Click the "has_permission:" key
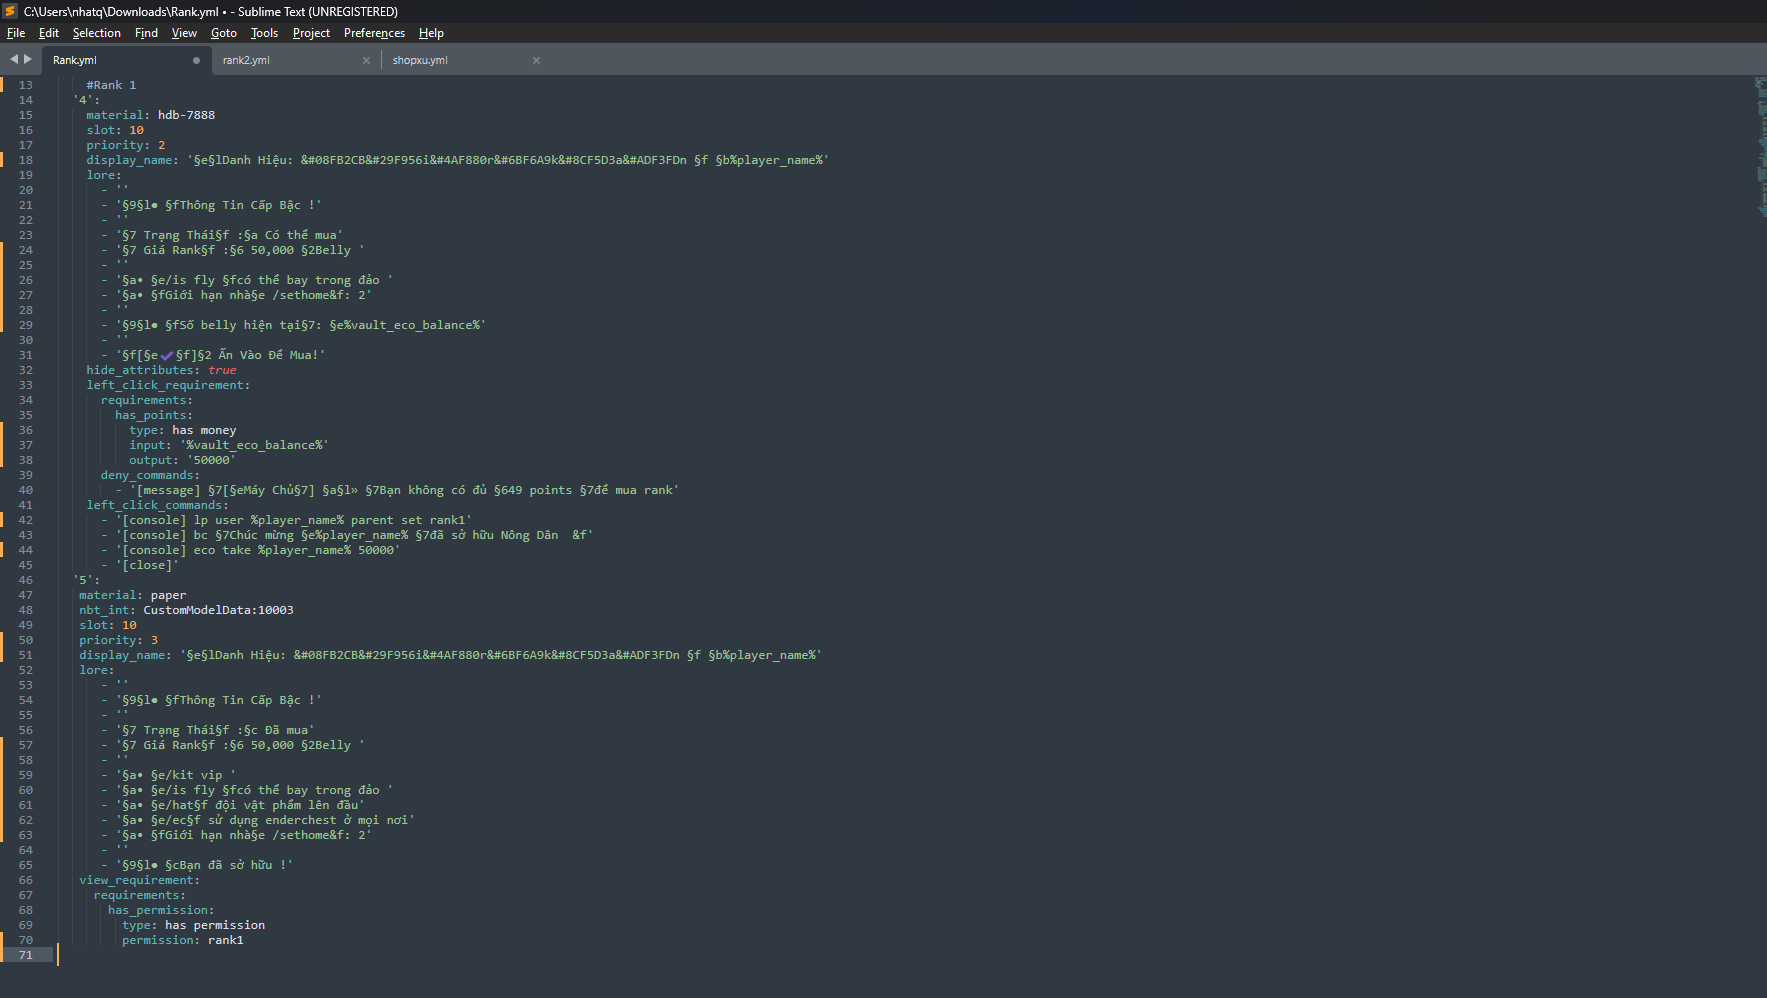The width and height of the screenshot is (1767, 998). tap(161, 910)
